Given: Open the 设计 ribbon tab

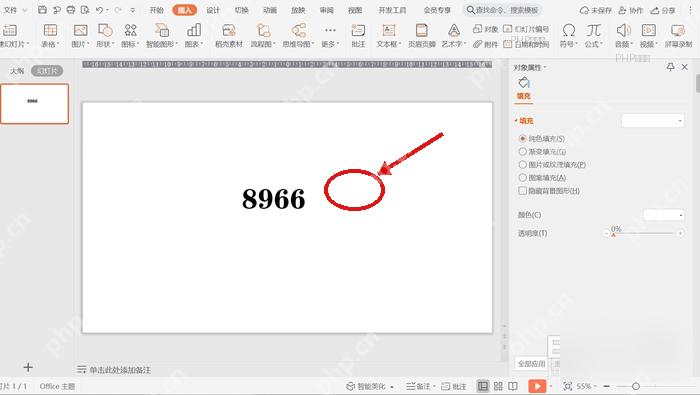Looking at the screenshot, I should (x=213, y=10).
